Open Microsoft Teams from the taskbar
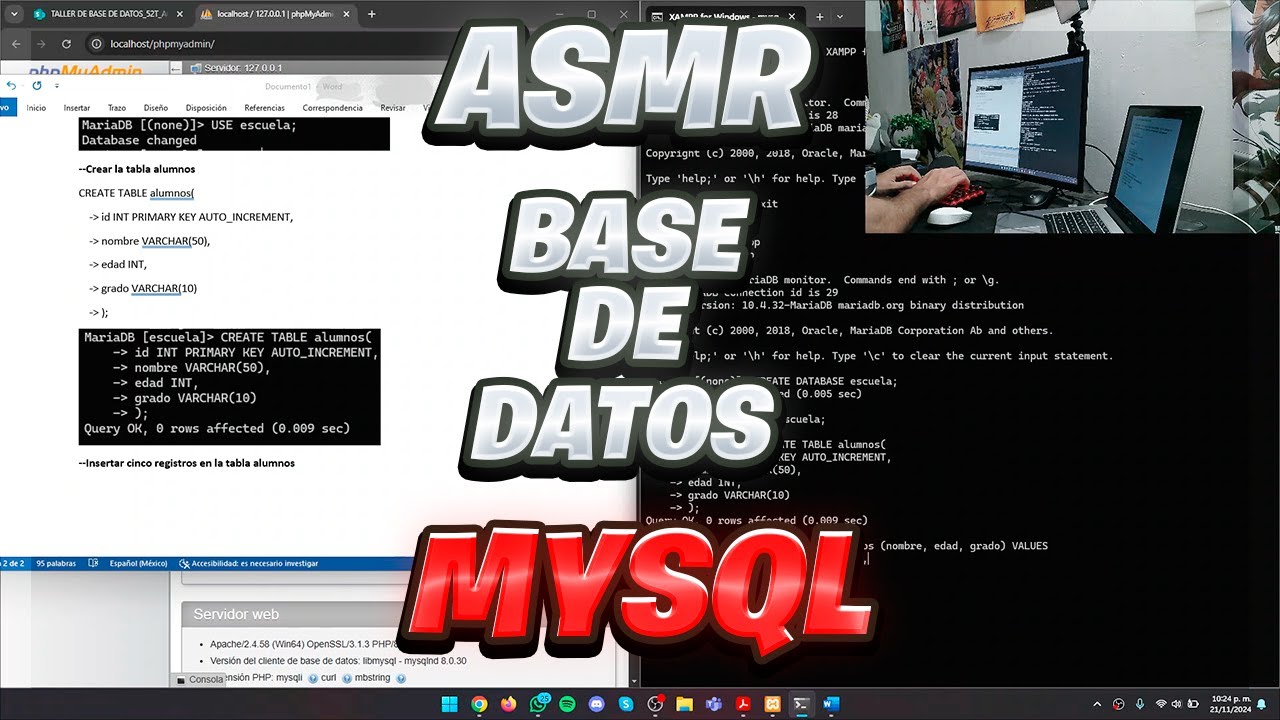1280x720 pixels. click(x=715, y=704)
